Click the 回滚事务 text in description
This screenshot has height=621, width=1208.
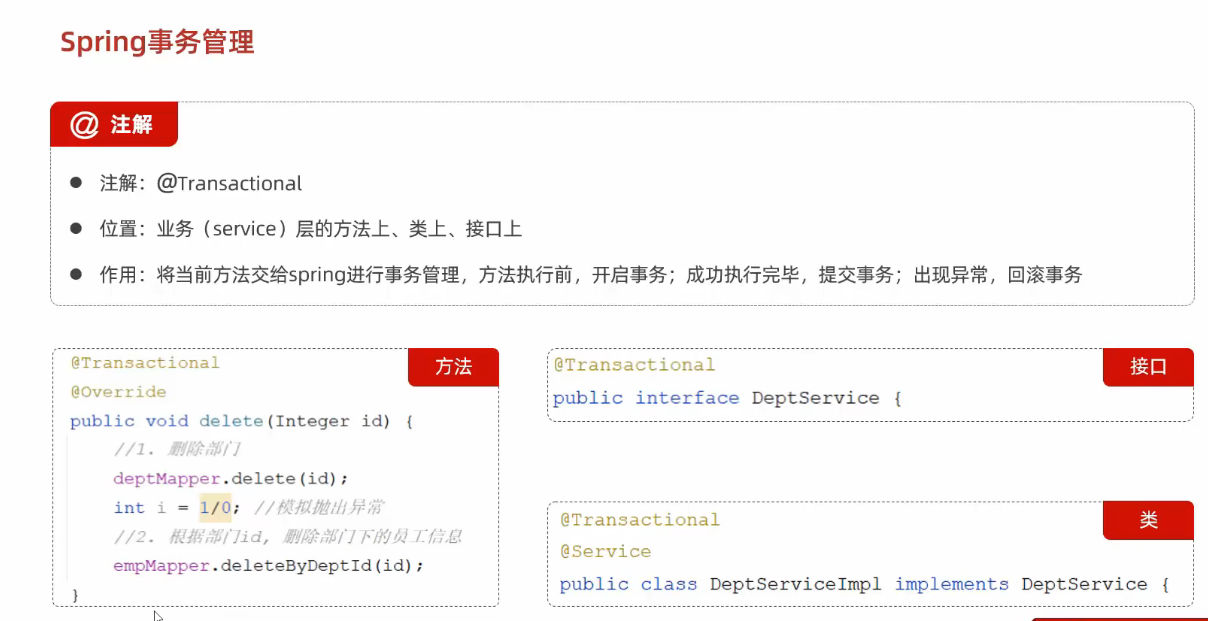1045,275
